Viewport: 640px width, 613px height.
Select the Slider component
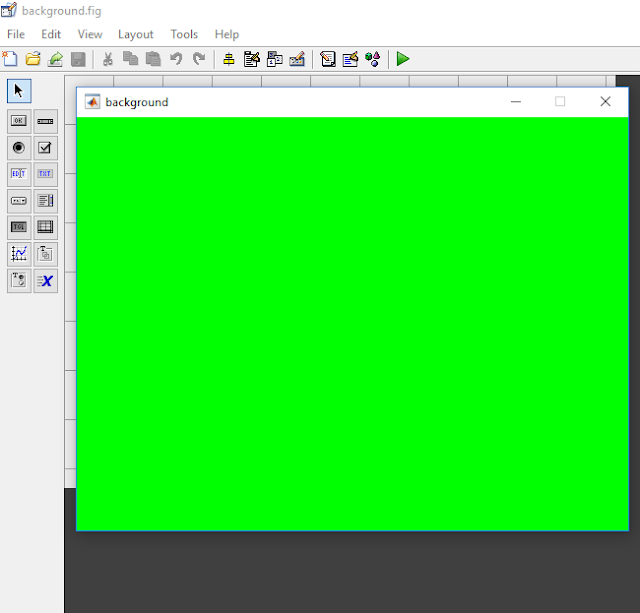pos(45,121)
